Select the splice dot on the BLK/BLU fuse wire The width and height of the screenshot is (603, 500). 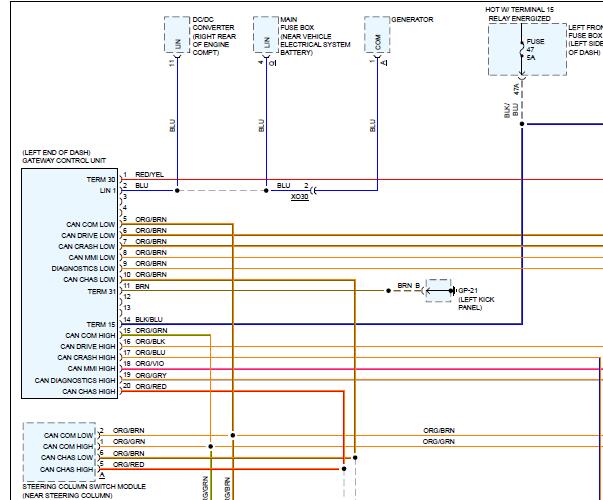(x=522, y=124)
